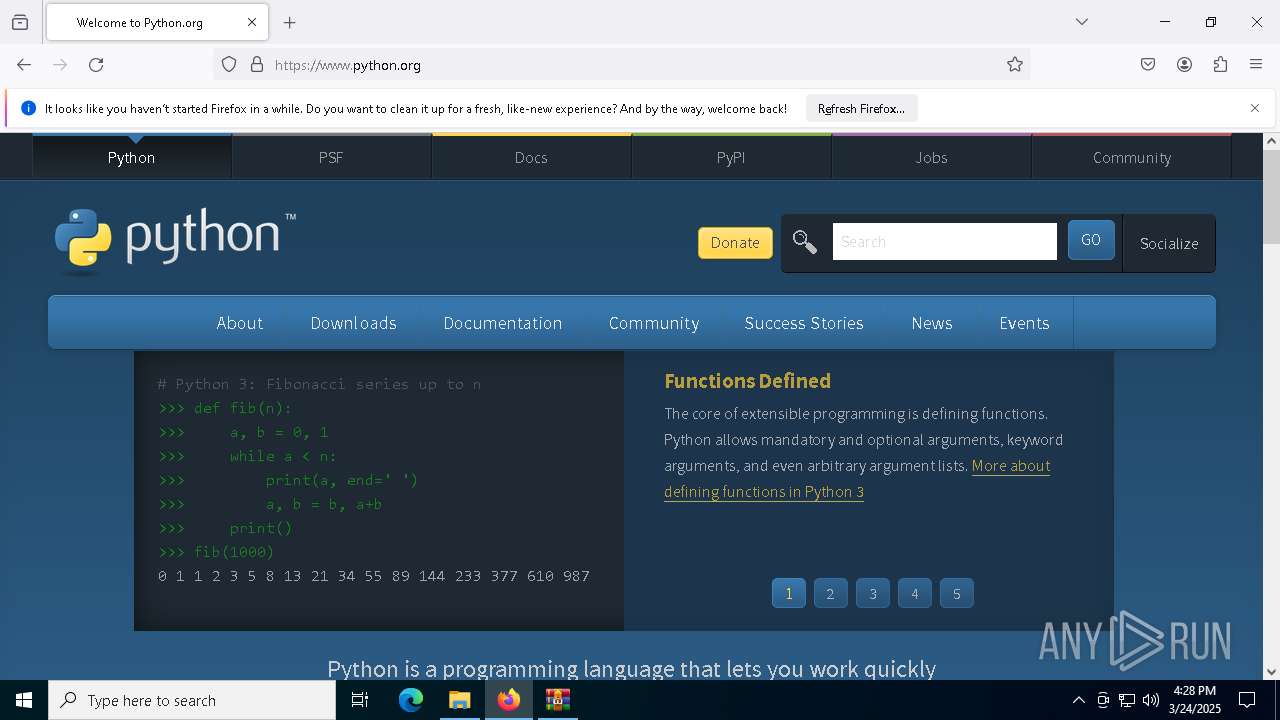Open Documentation navigation menu
The image size is (1280, 720).
pos(503,323)
